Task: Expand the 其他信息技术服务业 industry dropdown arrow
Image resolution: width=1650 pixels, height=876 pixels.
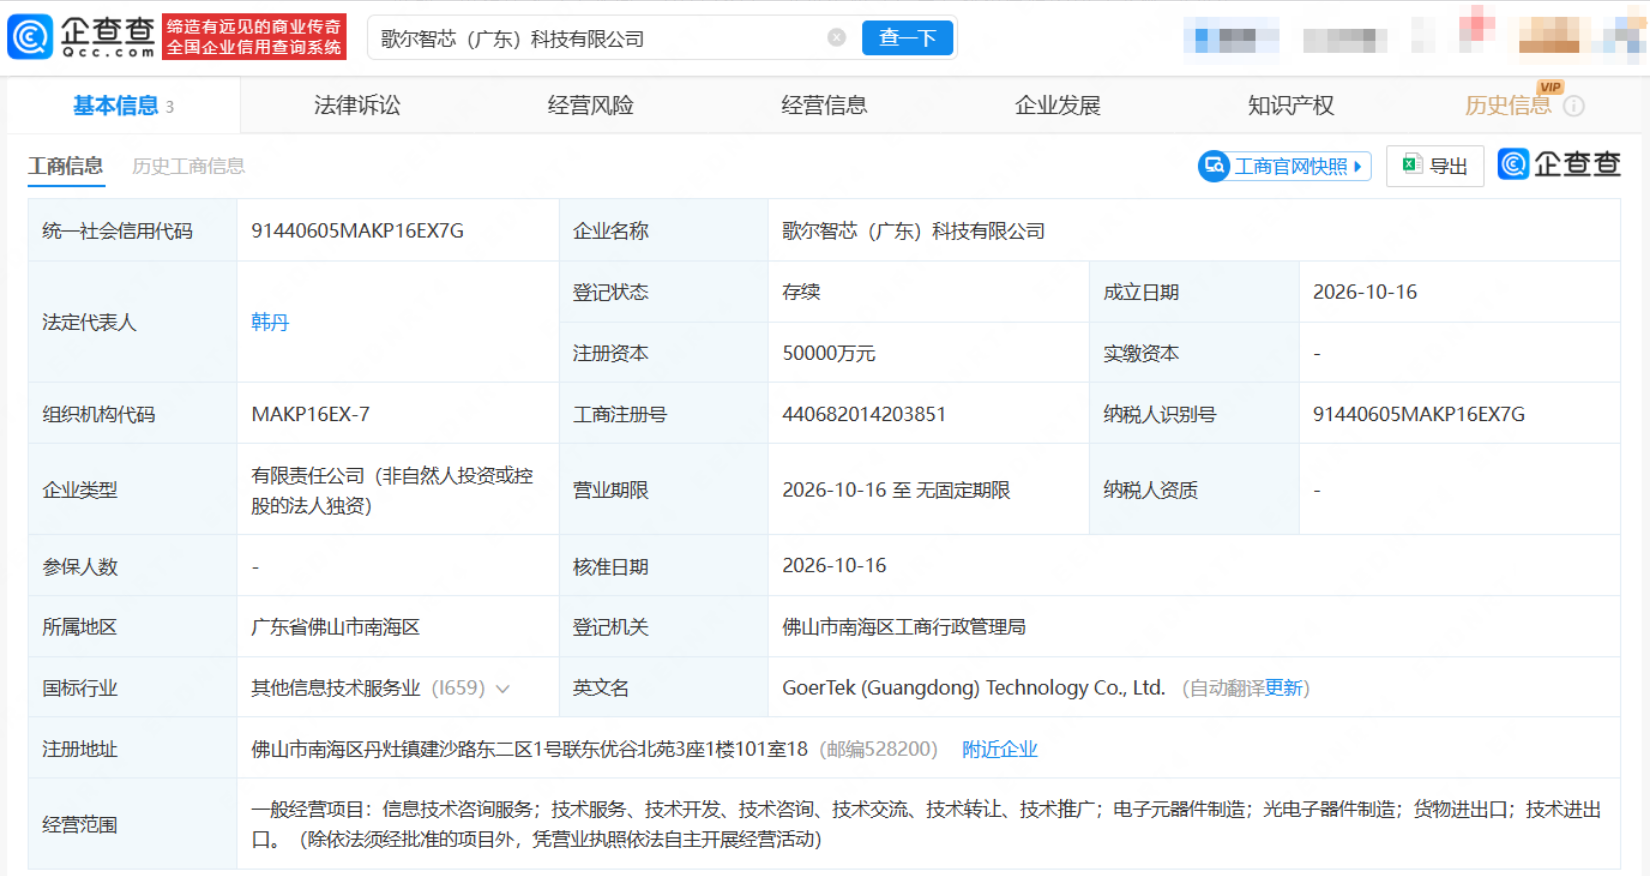Action: [x=503, y=688]
